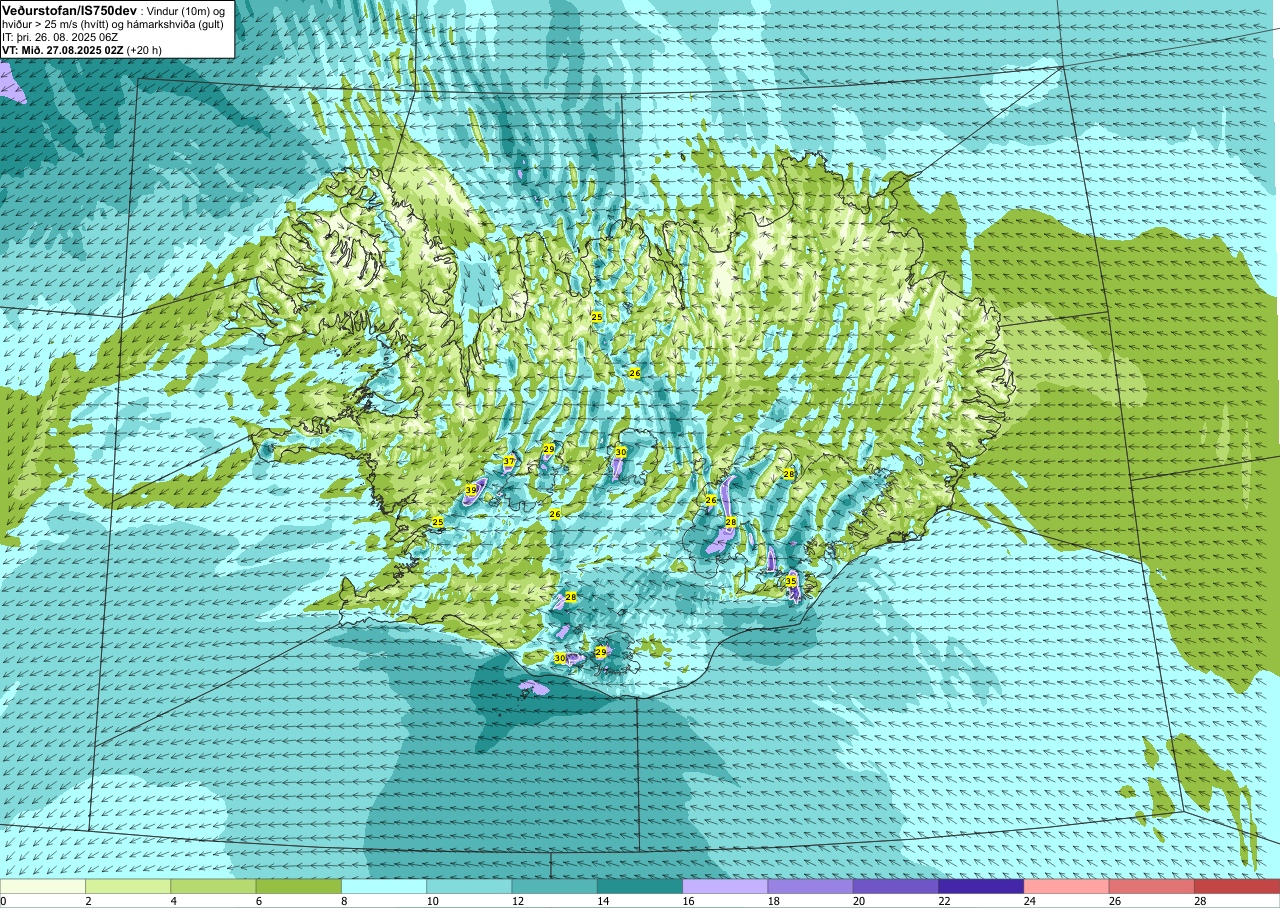Screen dimensions: 1280x908
Task: Click the red legend swatch above 28
Action: pos(1237,886)
